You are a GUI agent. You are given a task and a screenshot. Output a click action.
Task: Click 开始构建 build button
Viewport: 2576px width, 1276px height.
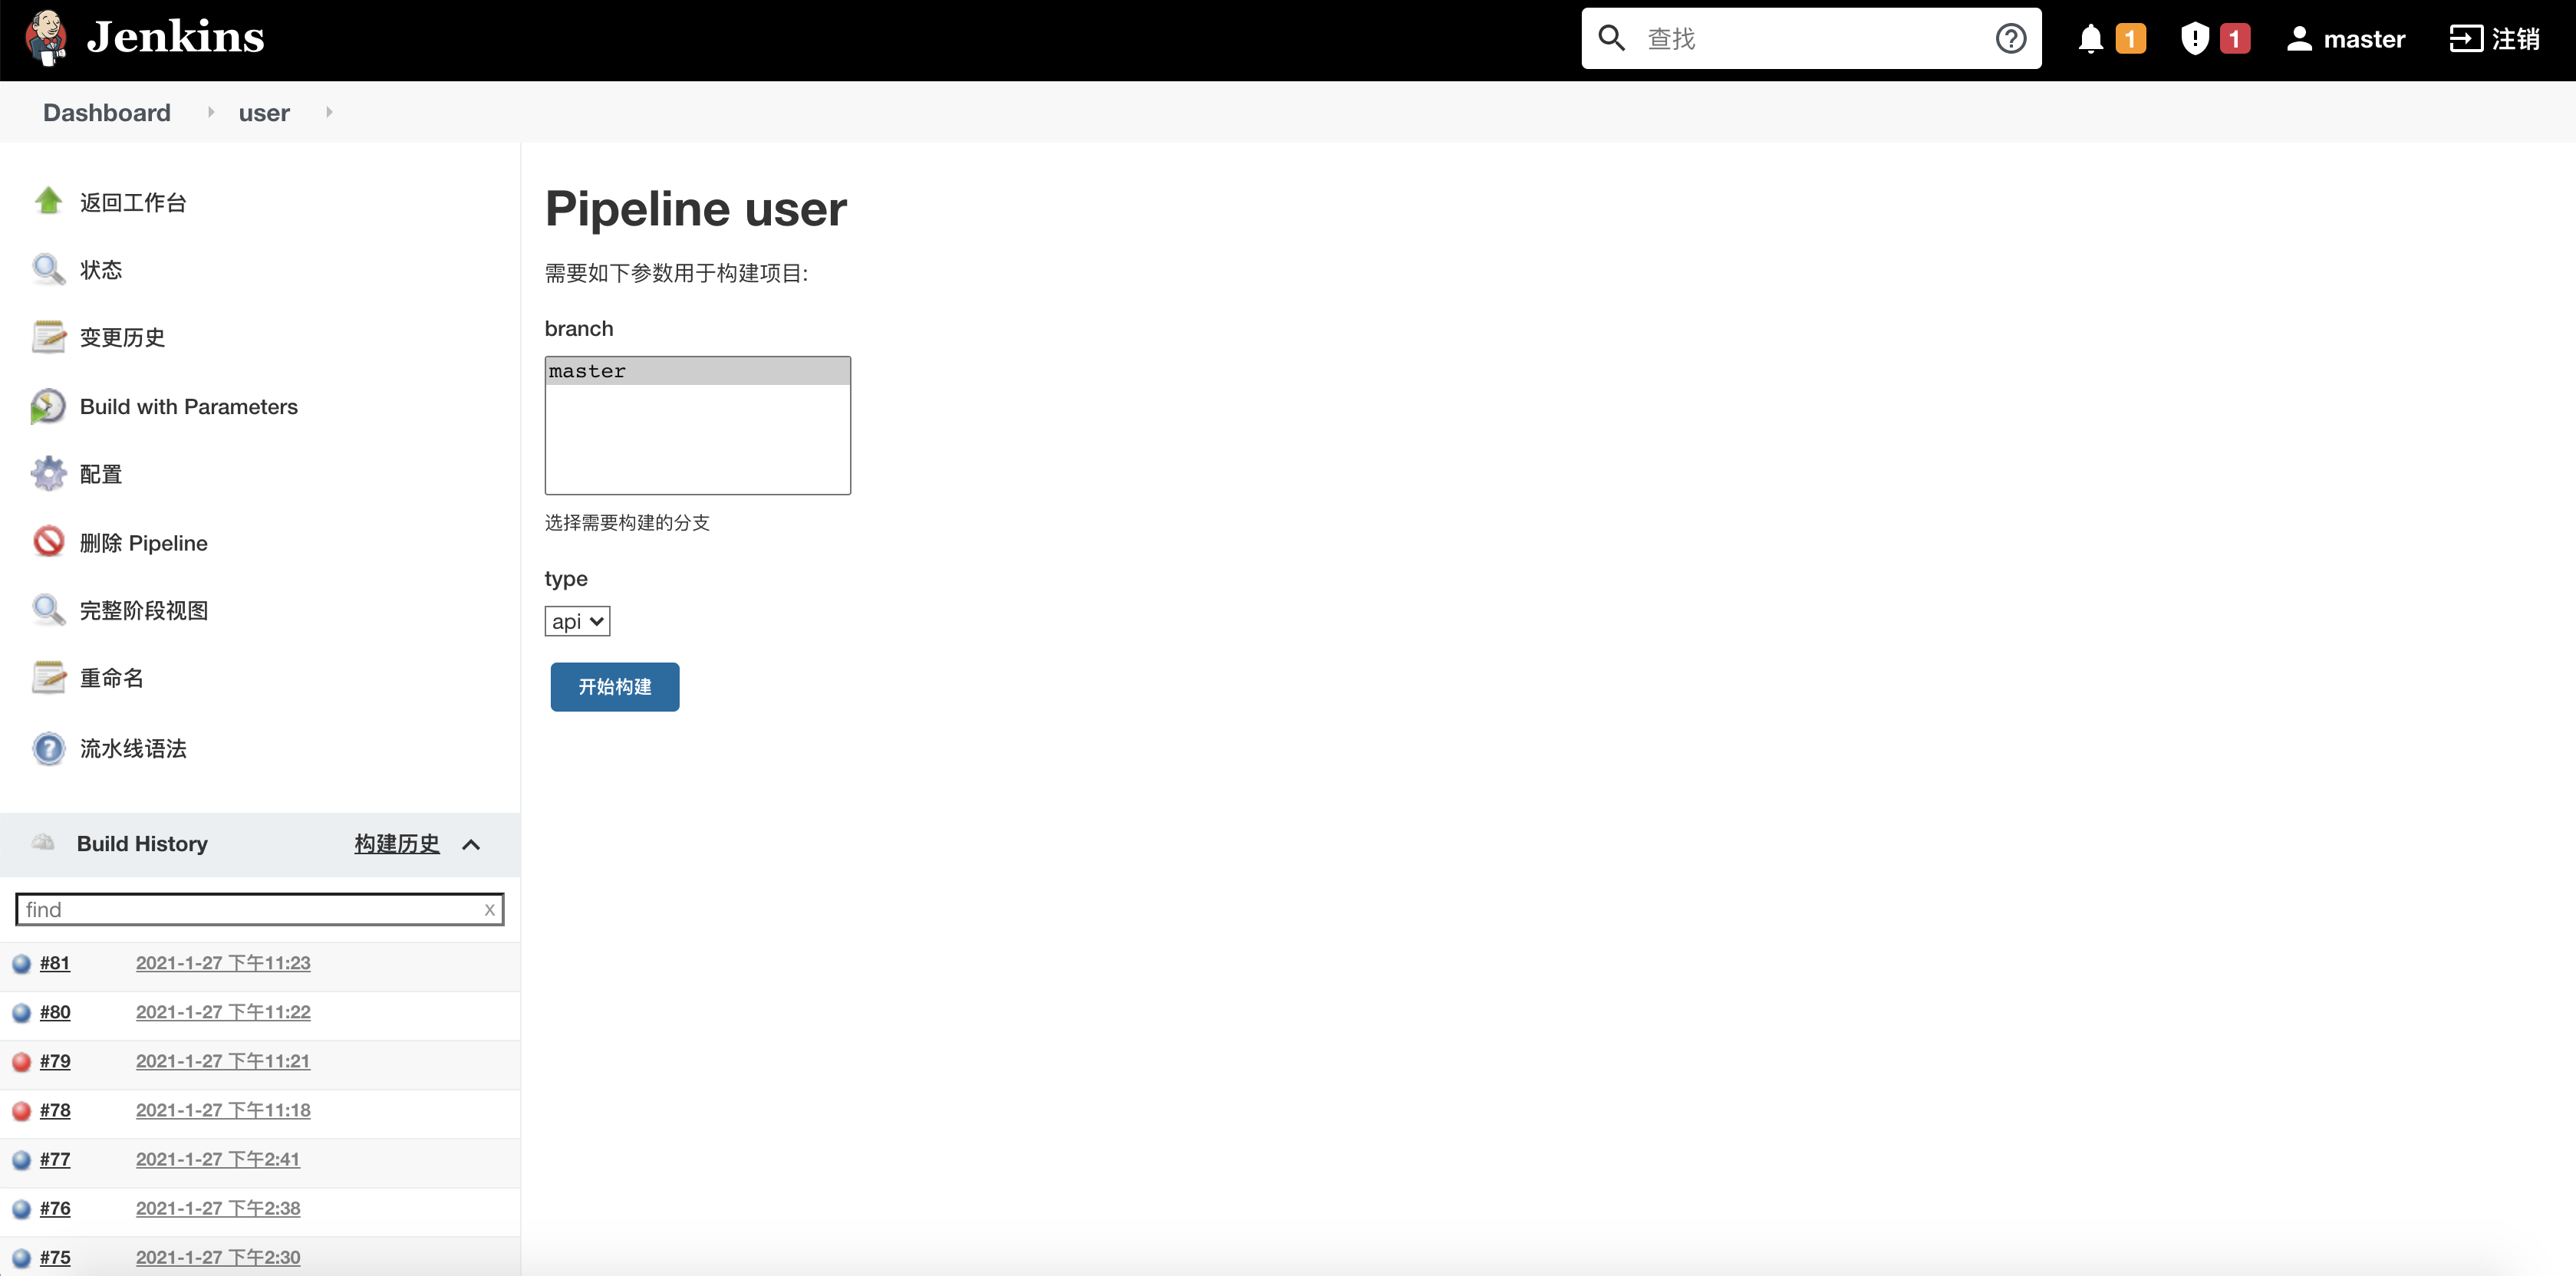coord(614,686)
